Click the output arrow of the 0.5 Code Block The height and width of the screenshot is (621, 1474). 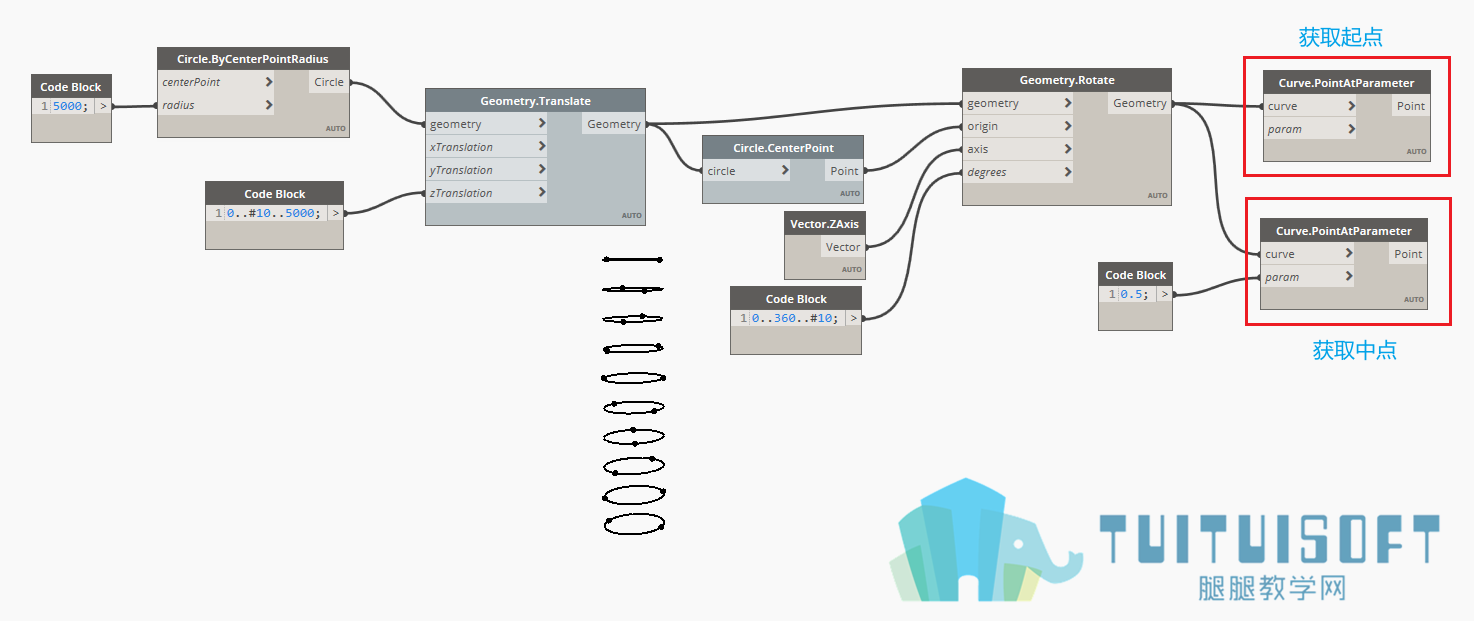[x=1164, y=294]
